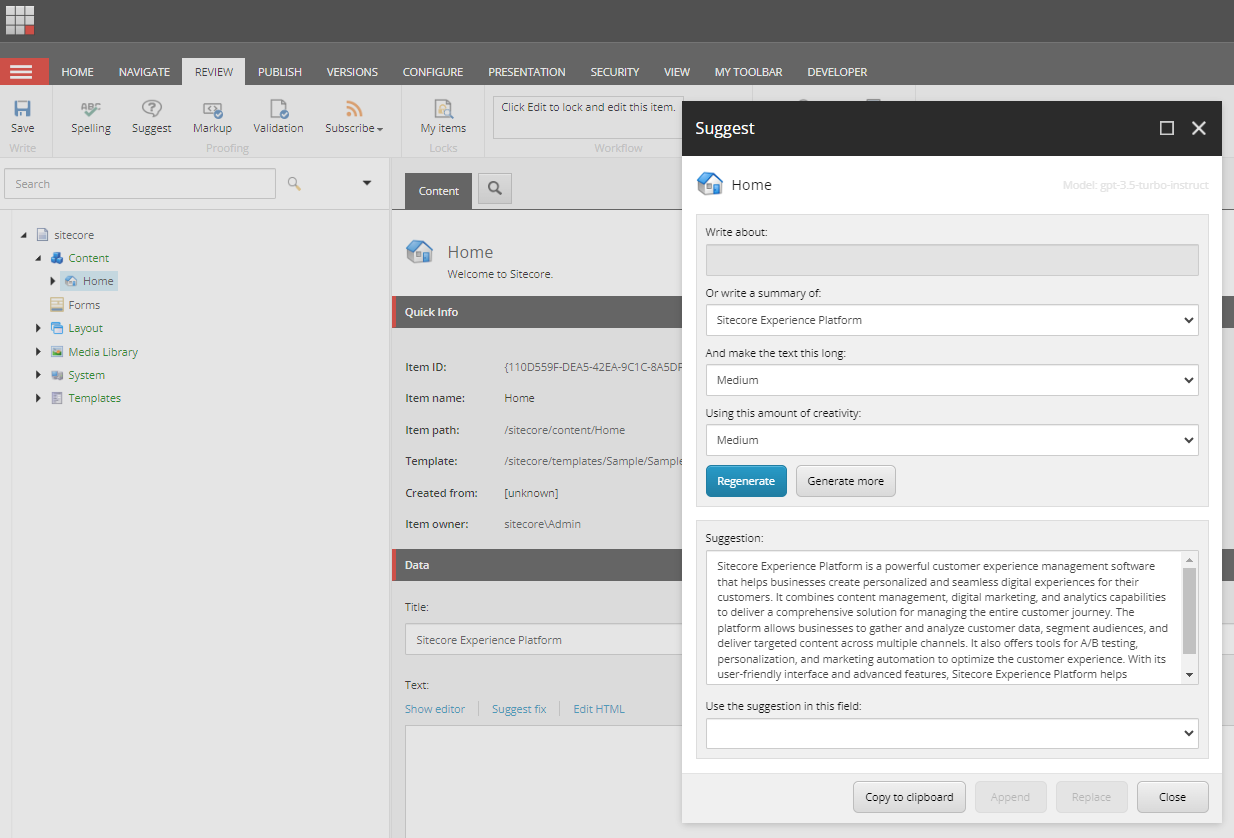The width and height of the screenshot is (1234, 838).
Task: Click the 'Click Edit to lock' workflow message
Action: pyautogui.click(x=588, y=107)
